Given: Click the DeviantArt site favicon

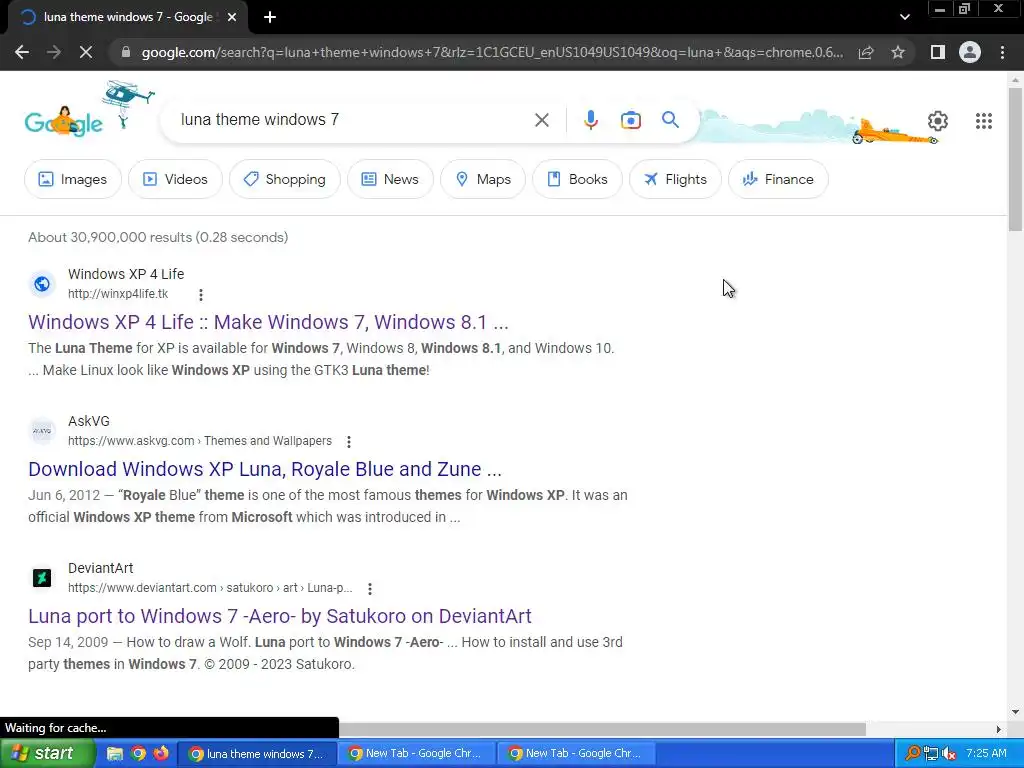Looking at the screenshot, I should click(x=42, y=578).
